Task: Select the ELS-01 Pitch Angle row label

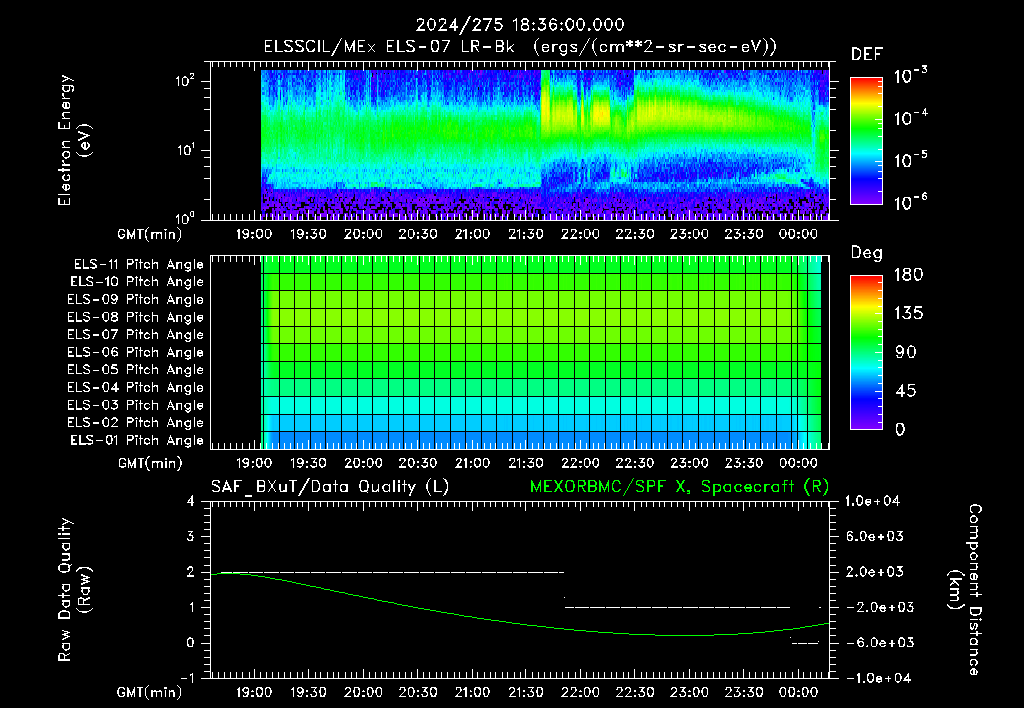Action: [x=136, y=441]
